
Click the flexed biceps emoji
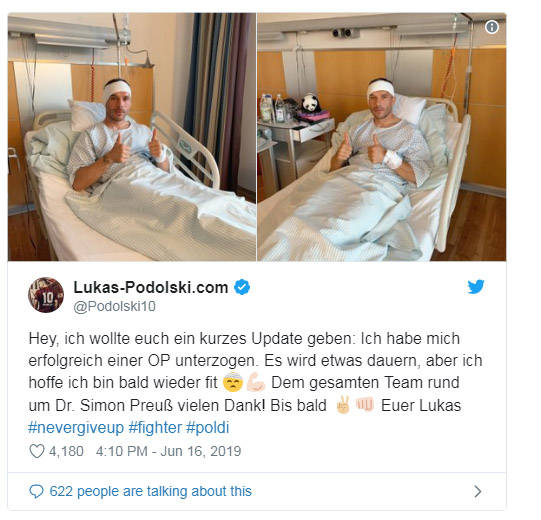pos(256,382)
